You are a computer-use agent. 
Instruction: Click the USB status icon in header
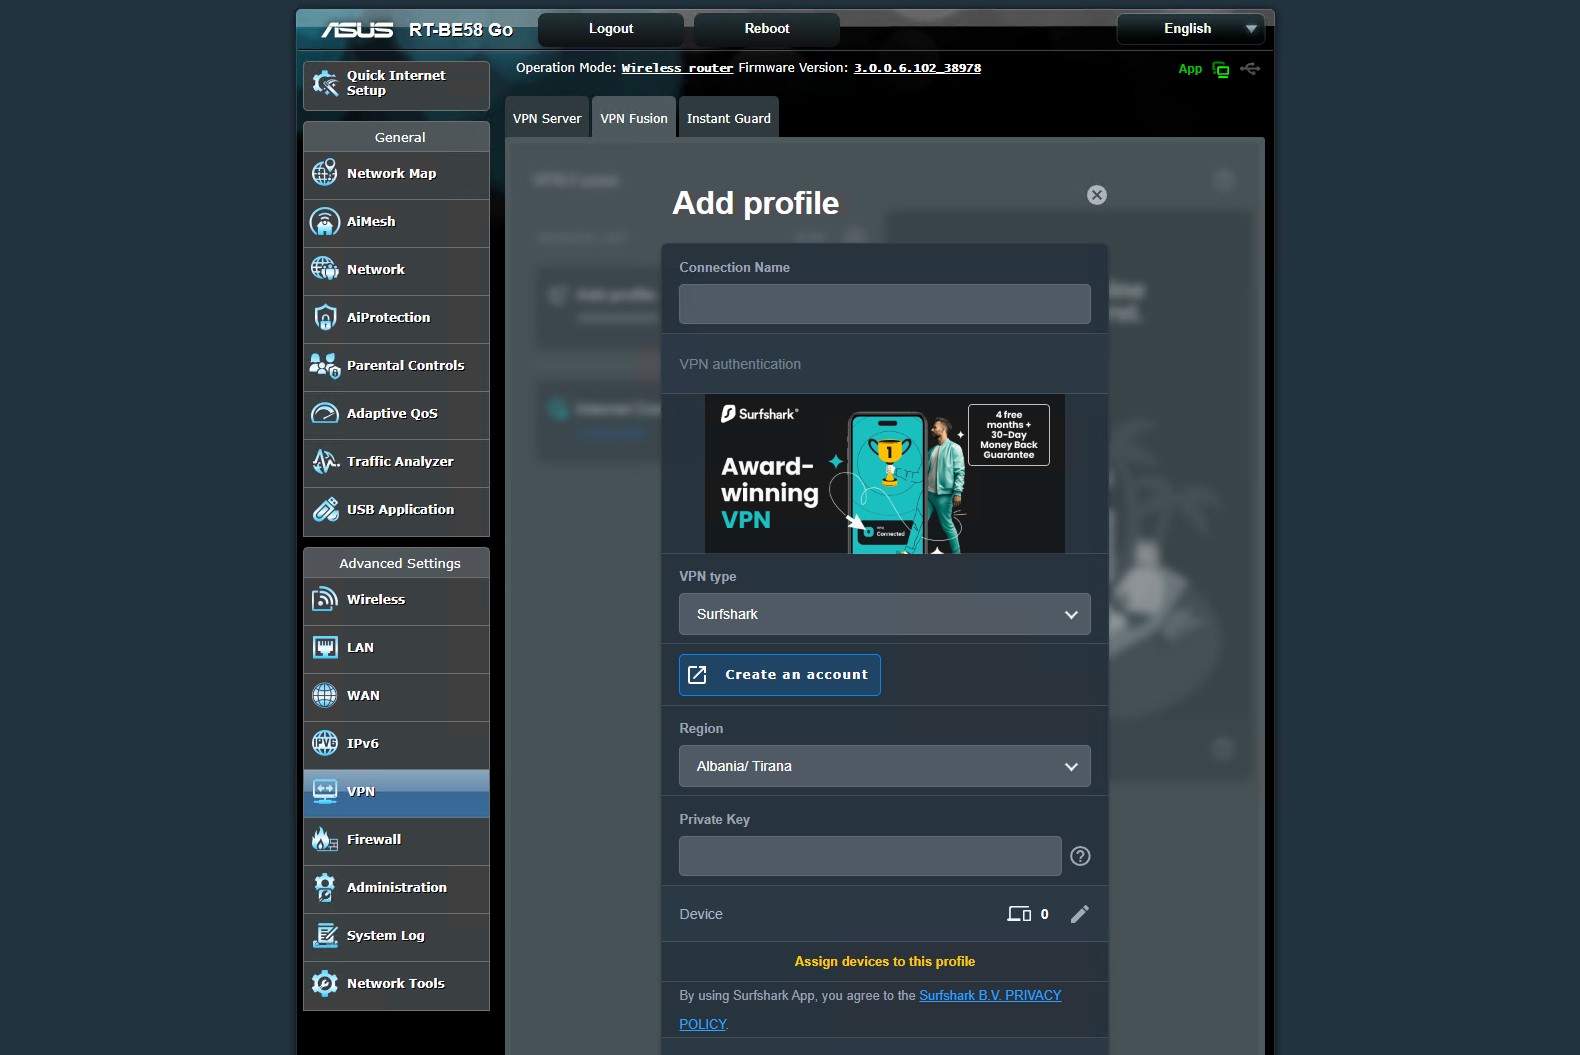pos(1250,69)
